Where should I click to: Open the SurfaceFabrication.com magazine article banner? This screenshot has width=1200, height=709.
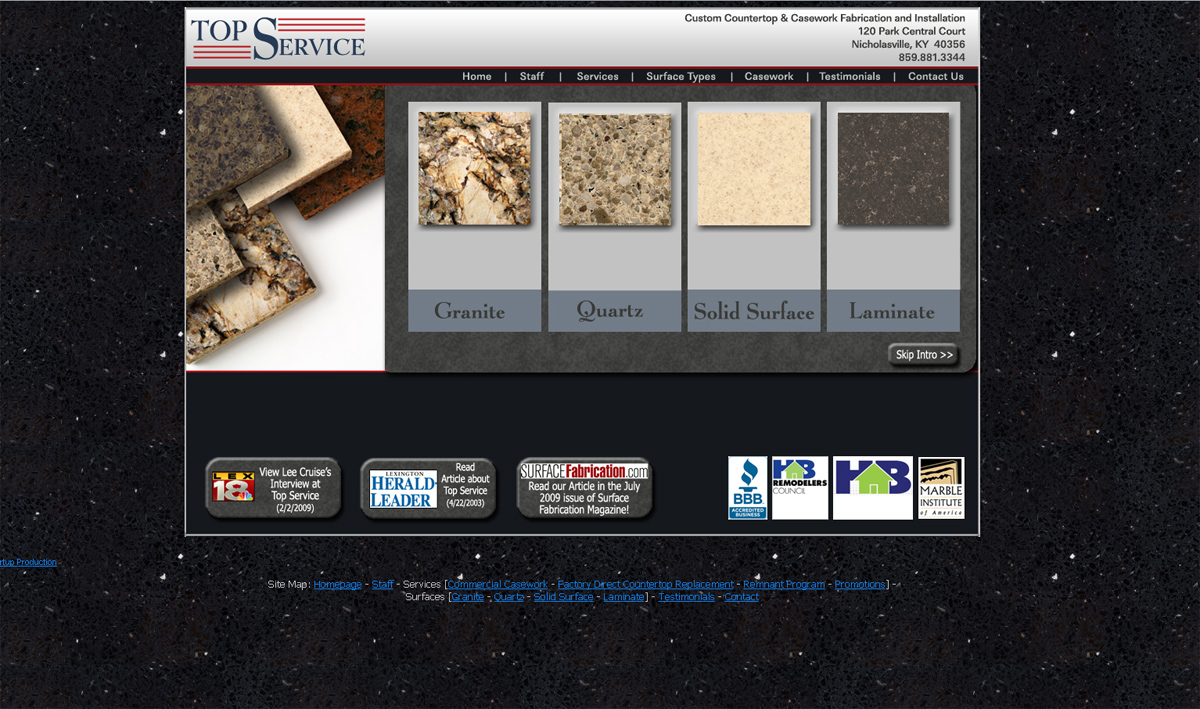click(x=584, y=488)
